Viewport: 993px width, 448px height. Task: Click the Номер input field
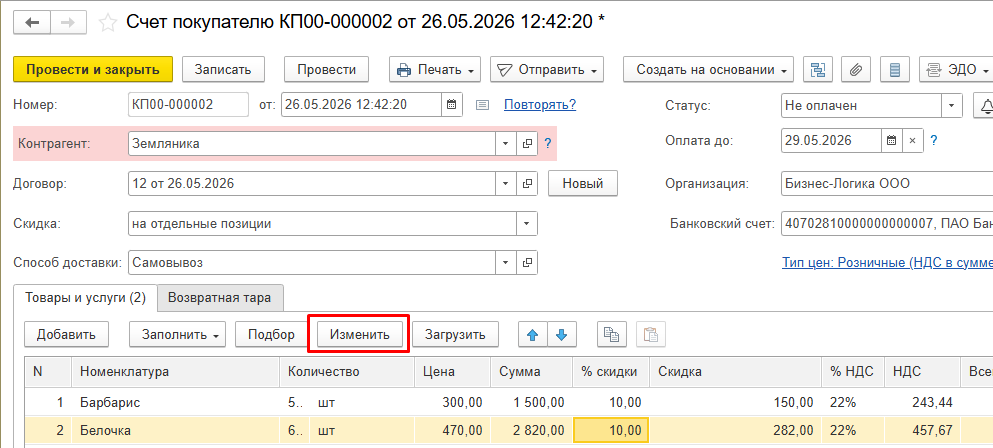(188, 105)
